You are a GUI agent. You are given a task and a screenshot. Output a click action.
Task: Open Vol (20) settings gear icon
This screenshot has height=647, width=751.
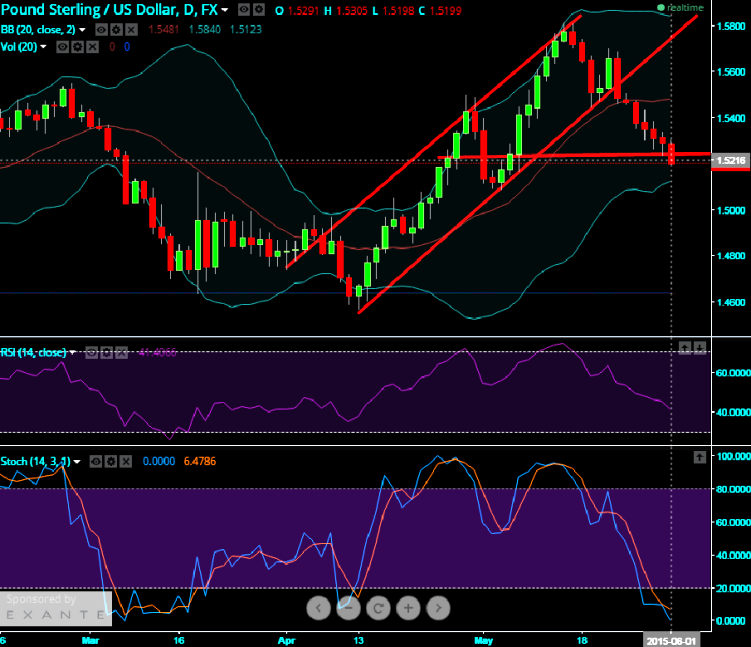(78, 47)
